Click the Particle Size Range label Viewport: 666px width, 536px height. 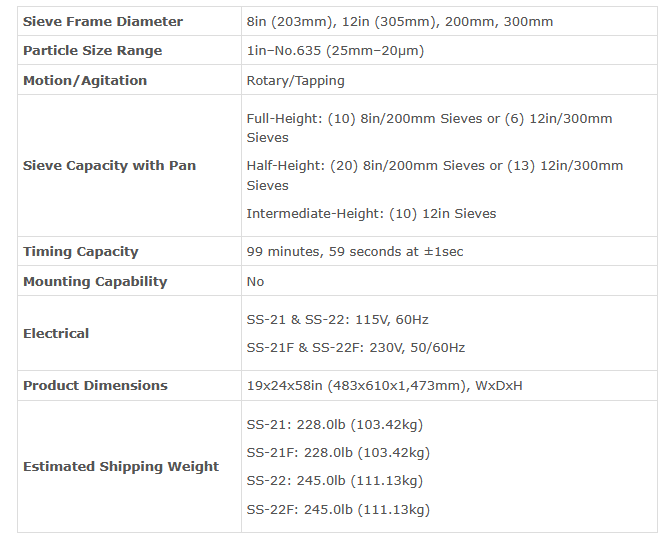pos(92,50)
